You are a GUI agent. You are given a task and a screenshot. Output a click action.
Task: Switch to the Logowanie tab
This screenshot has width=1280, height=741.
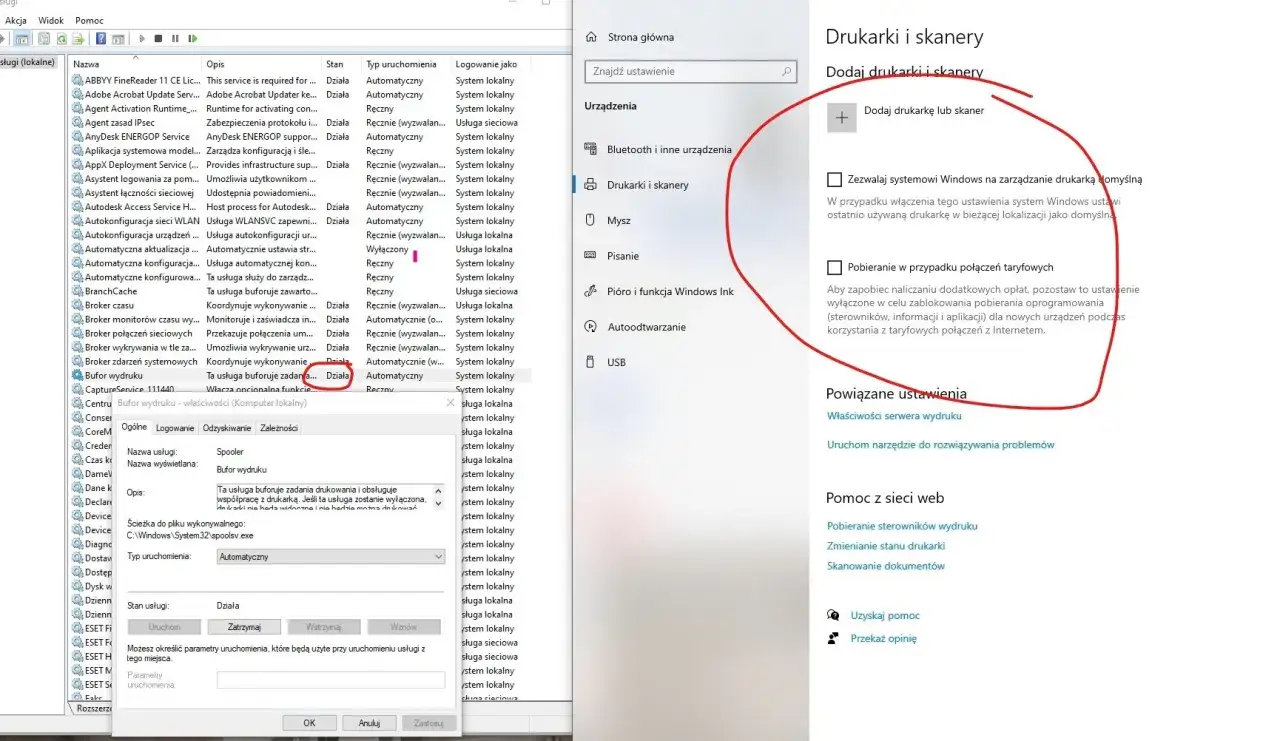(175, 428)
